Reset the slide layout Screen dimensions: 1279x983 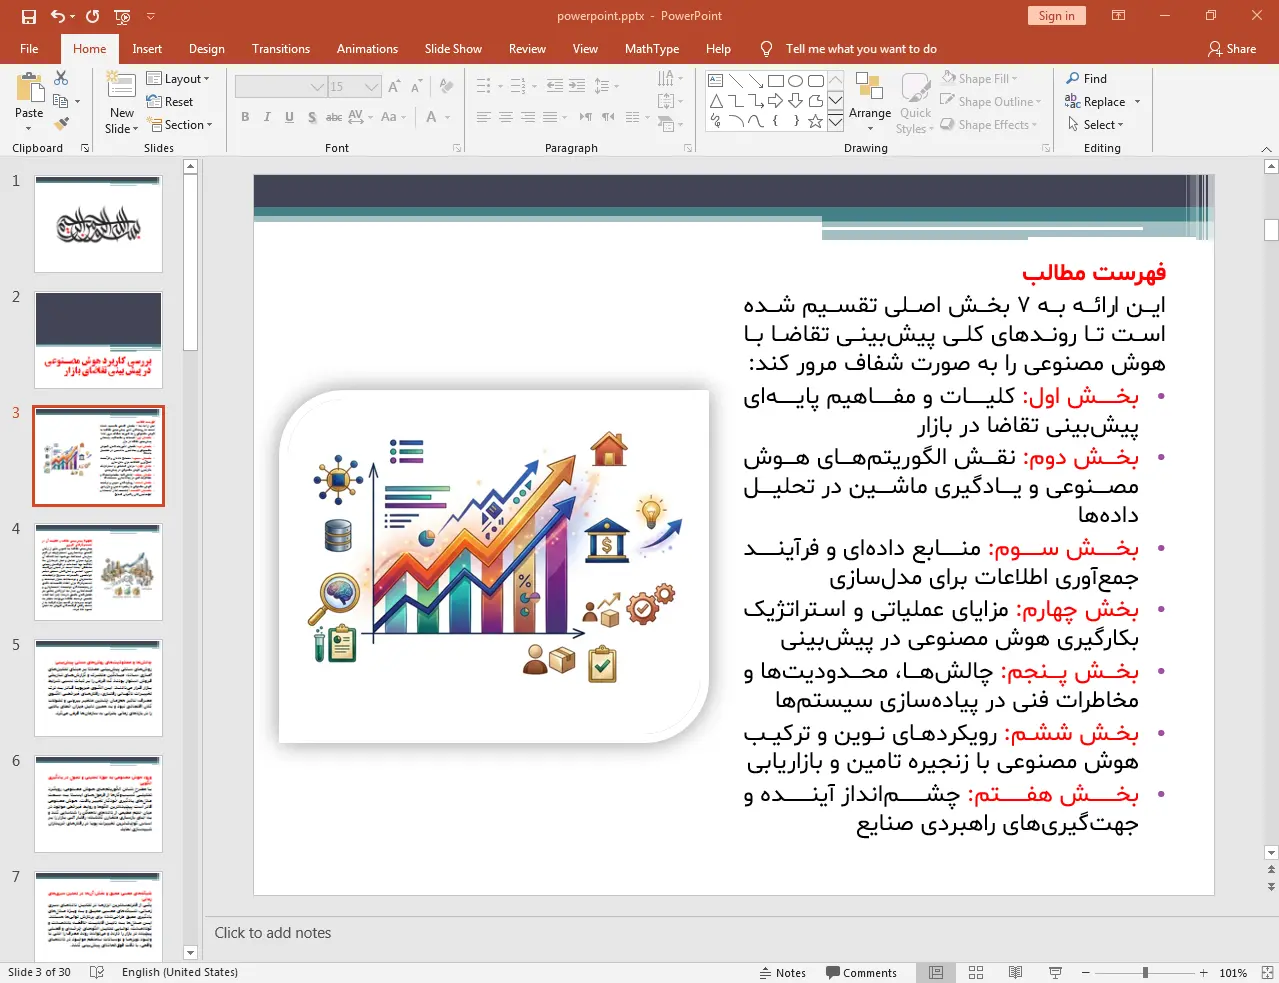[170, 102]
